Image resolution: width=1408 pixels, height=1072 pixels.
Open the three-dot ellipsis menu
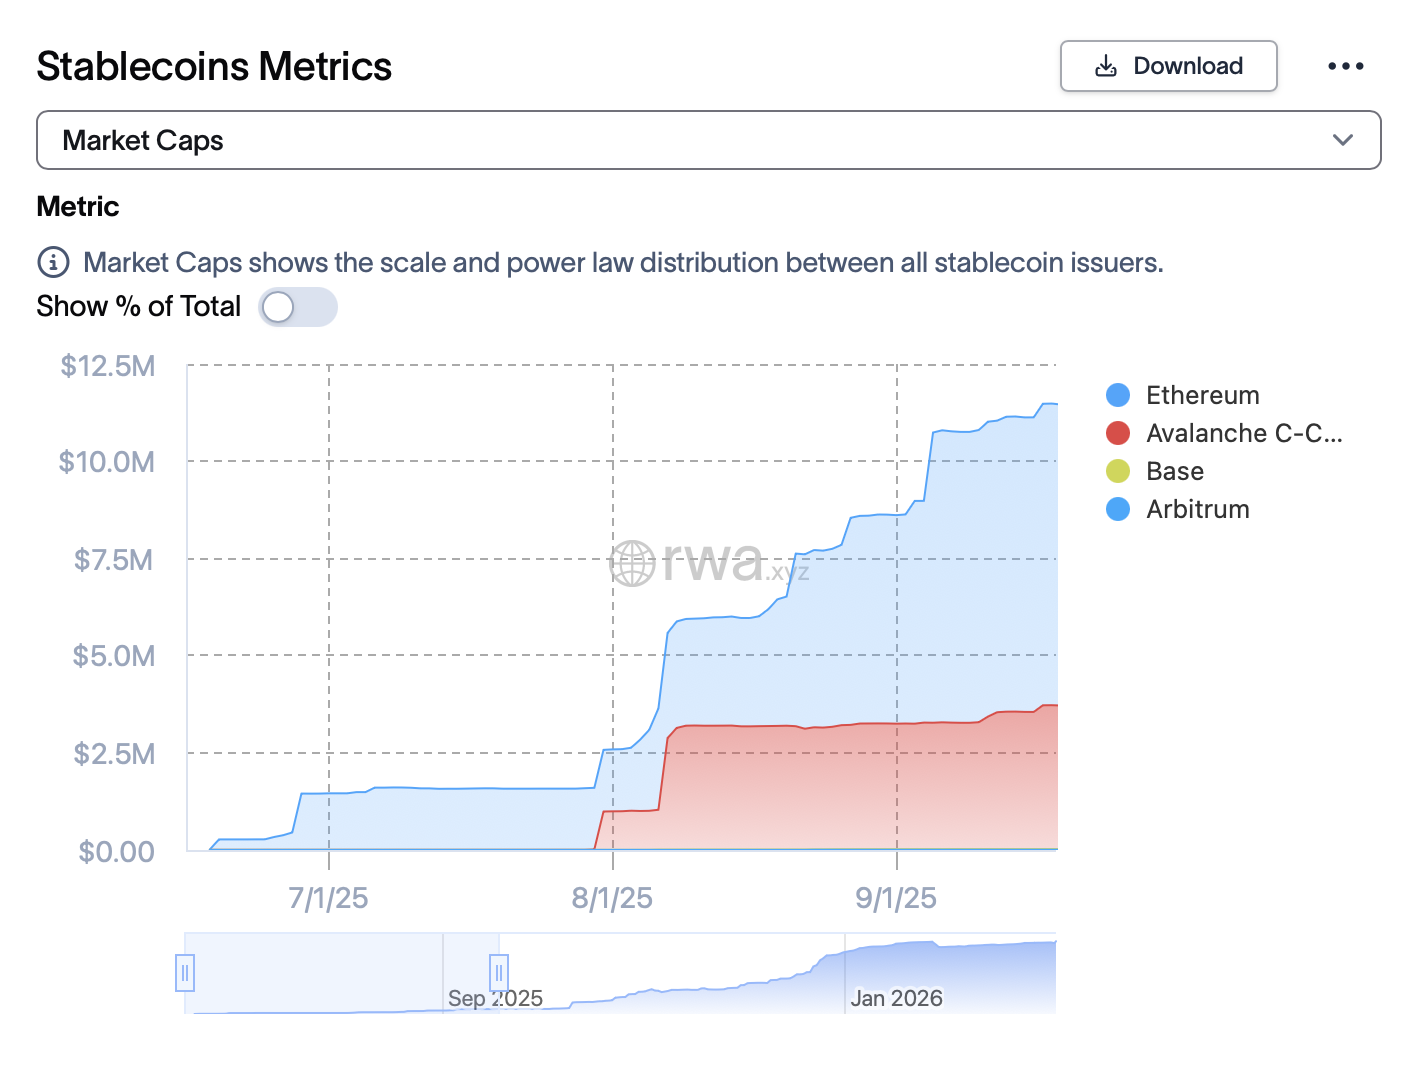click(1346, 66)
